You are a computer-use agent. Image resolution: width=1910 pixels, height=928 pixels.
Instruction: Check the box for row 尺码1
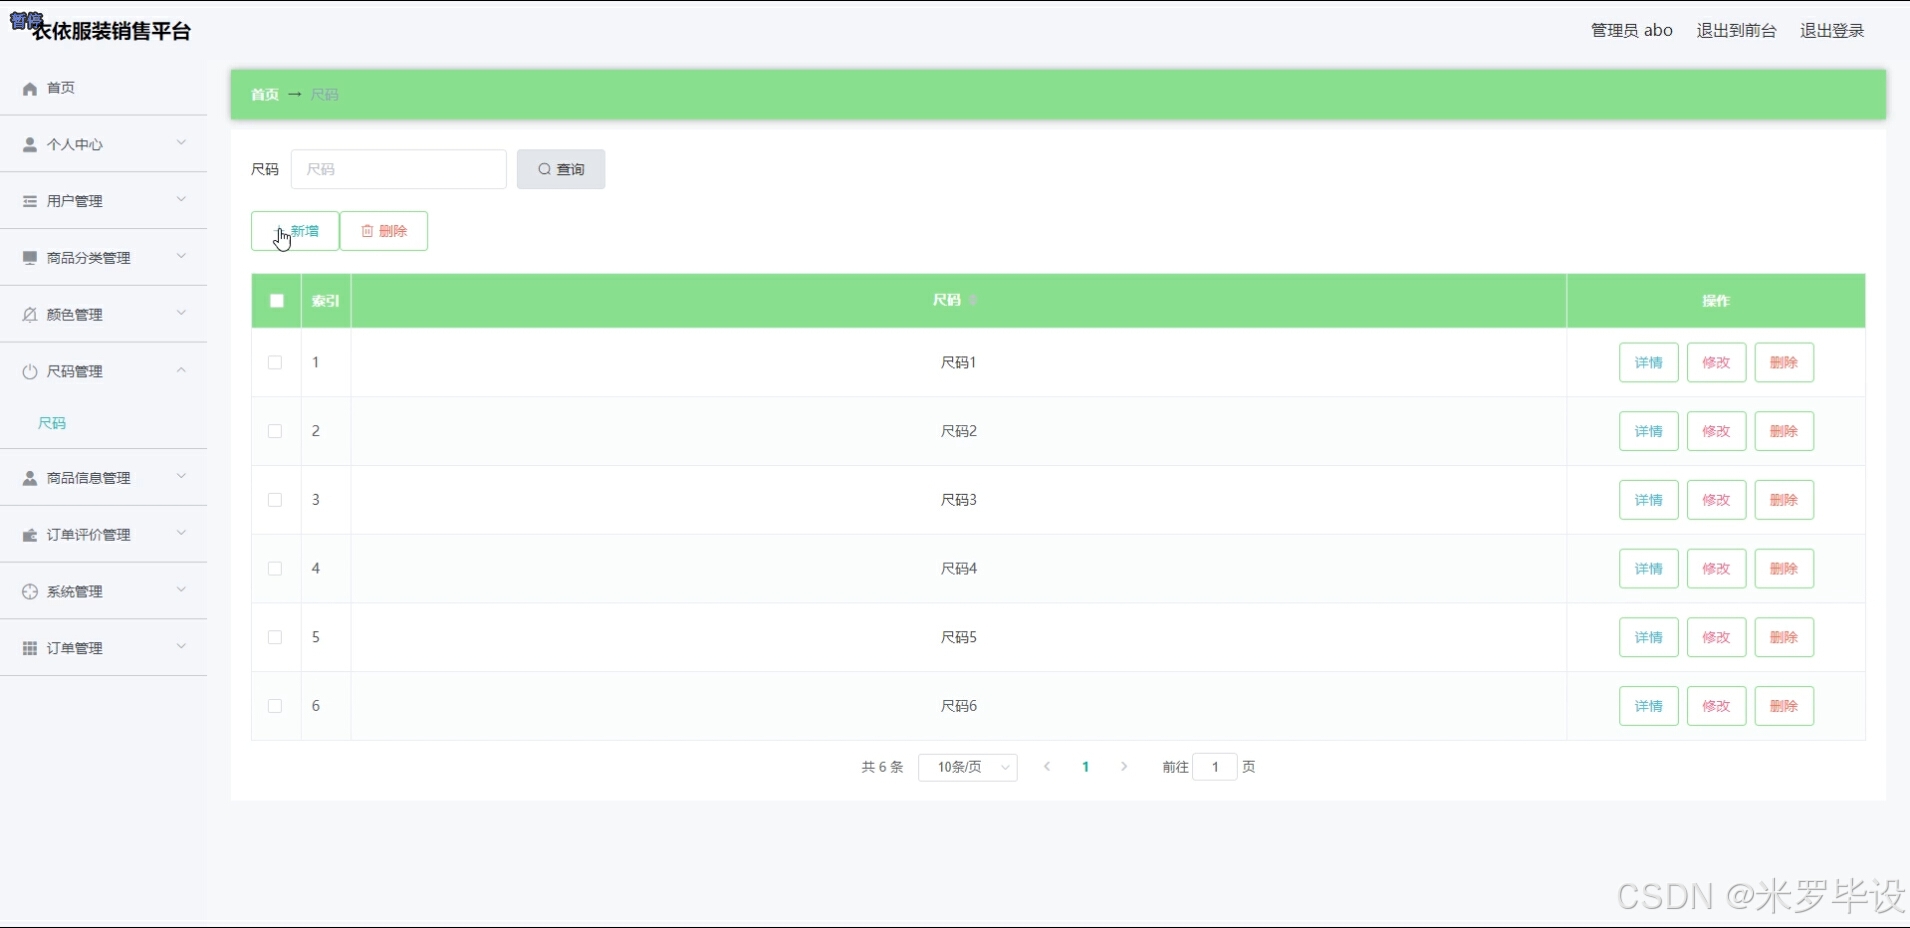point(275,362)
